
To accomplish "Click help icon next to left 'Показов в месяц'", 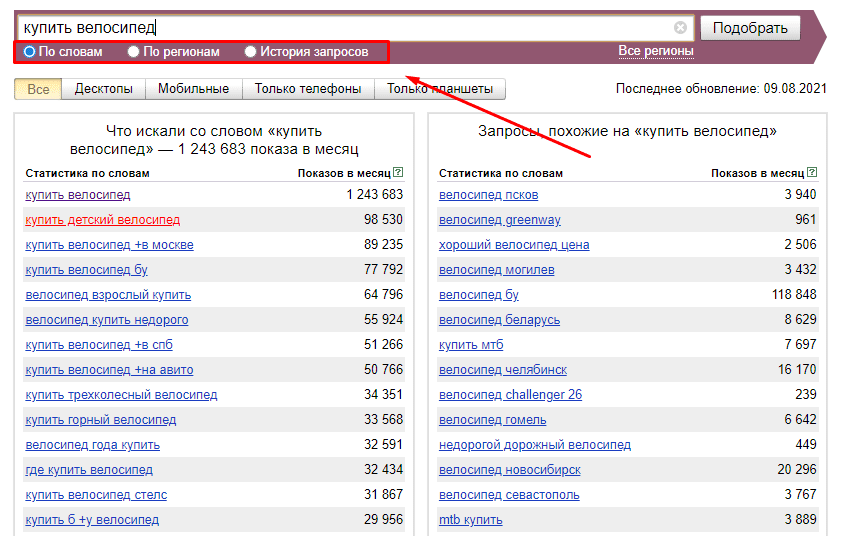I will click(398, 172).
